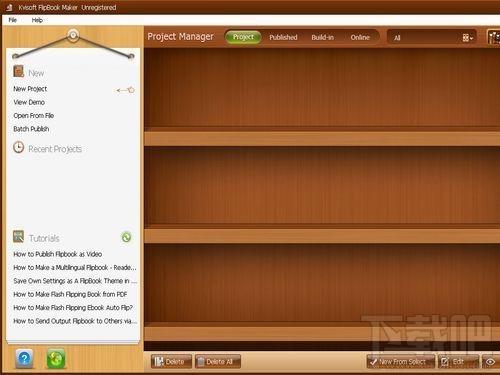This screenshot has width=500, height=375.
Task: Open tutorial How to Make Flash Flipping Ebook Auto Flip
Action: tap(73, 308)
